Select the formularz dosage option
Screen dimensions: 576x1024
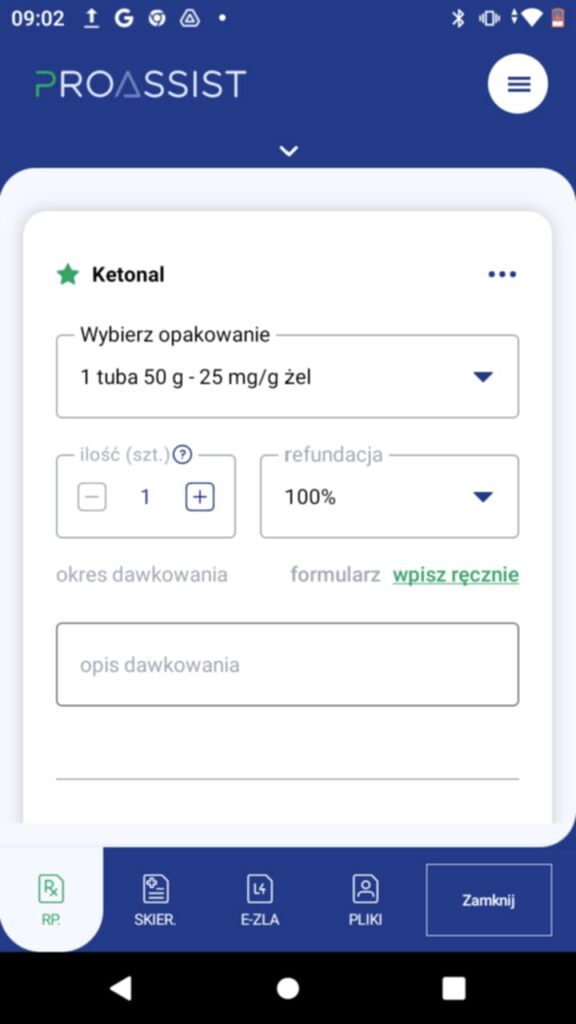335,575
